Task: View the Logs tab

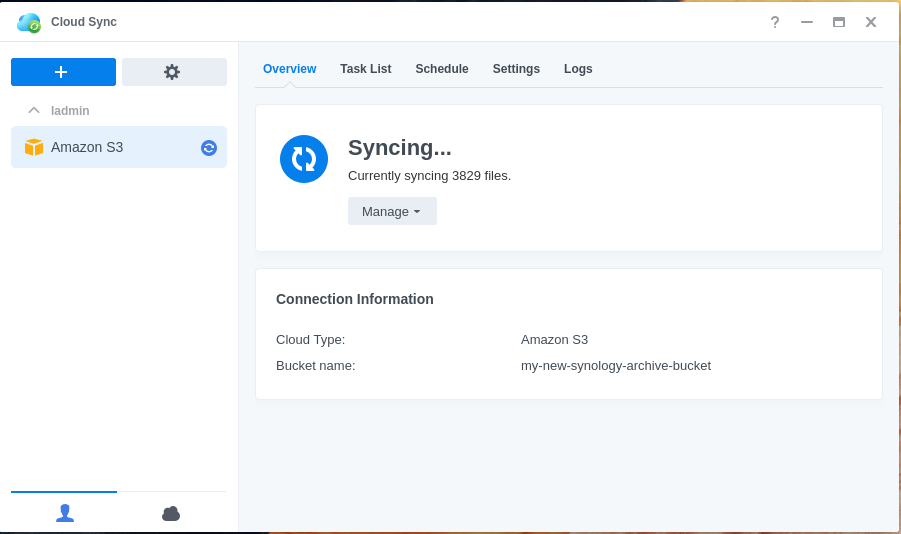Action: (578, 69)
